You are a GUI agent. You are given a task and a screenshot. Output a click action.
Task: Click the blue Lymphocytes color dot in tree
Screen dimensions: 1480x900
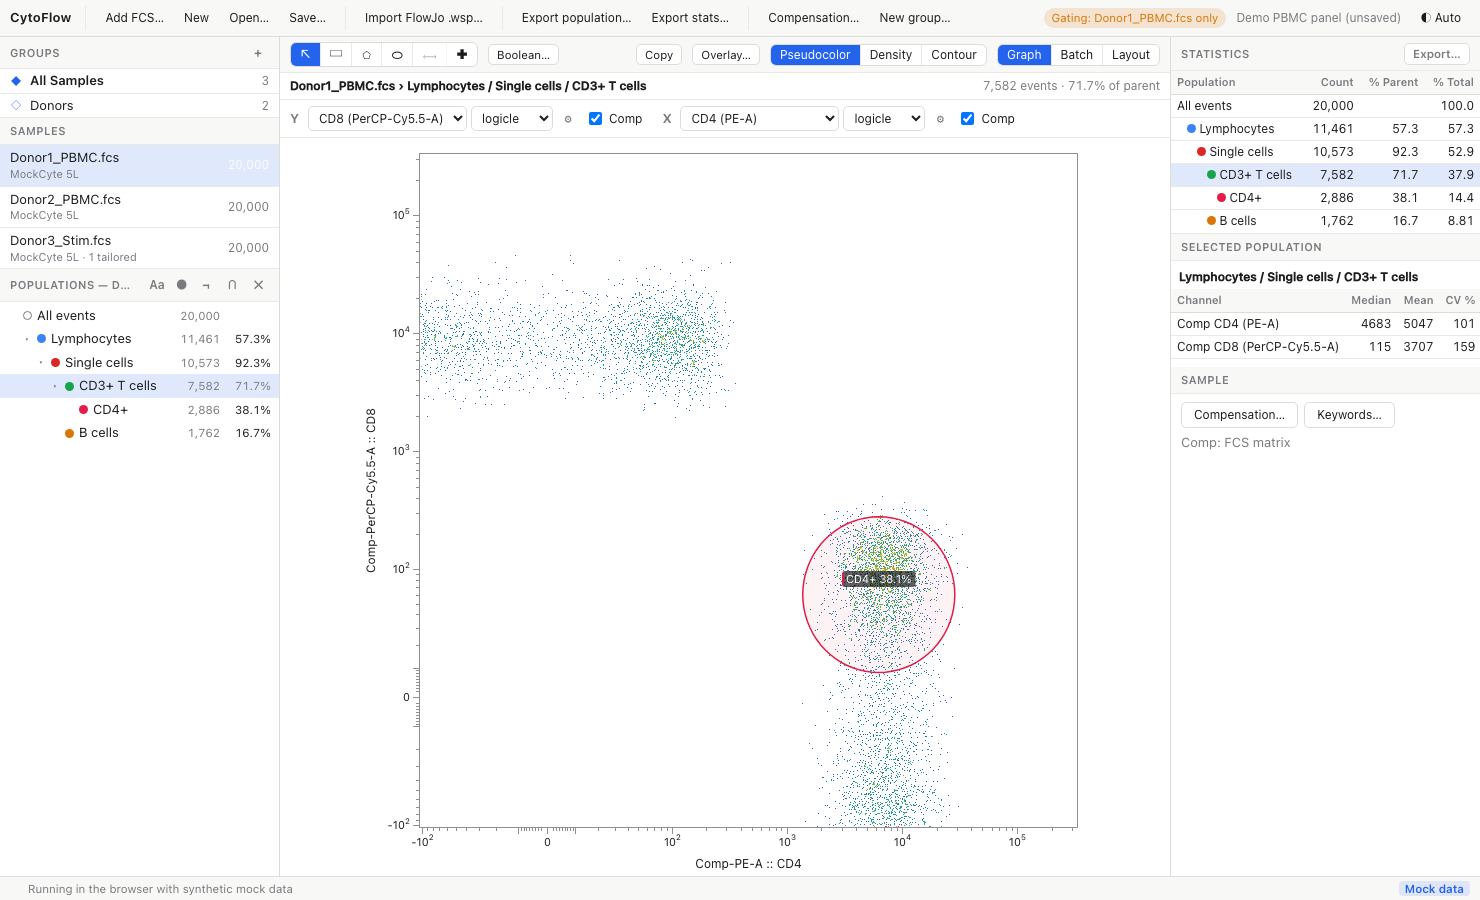coord(42,339)
